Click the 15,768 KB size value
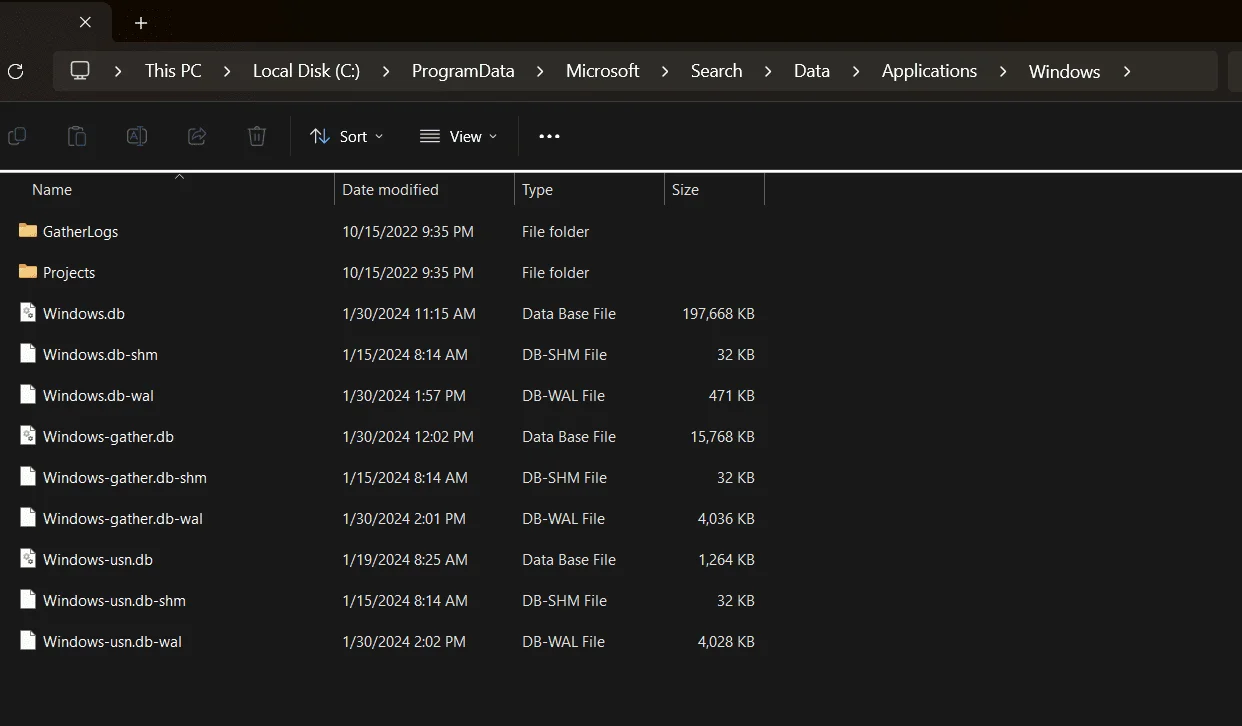The image size is (1242, 726). [x=723, y=436]
